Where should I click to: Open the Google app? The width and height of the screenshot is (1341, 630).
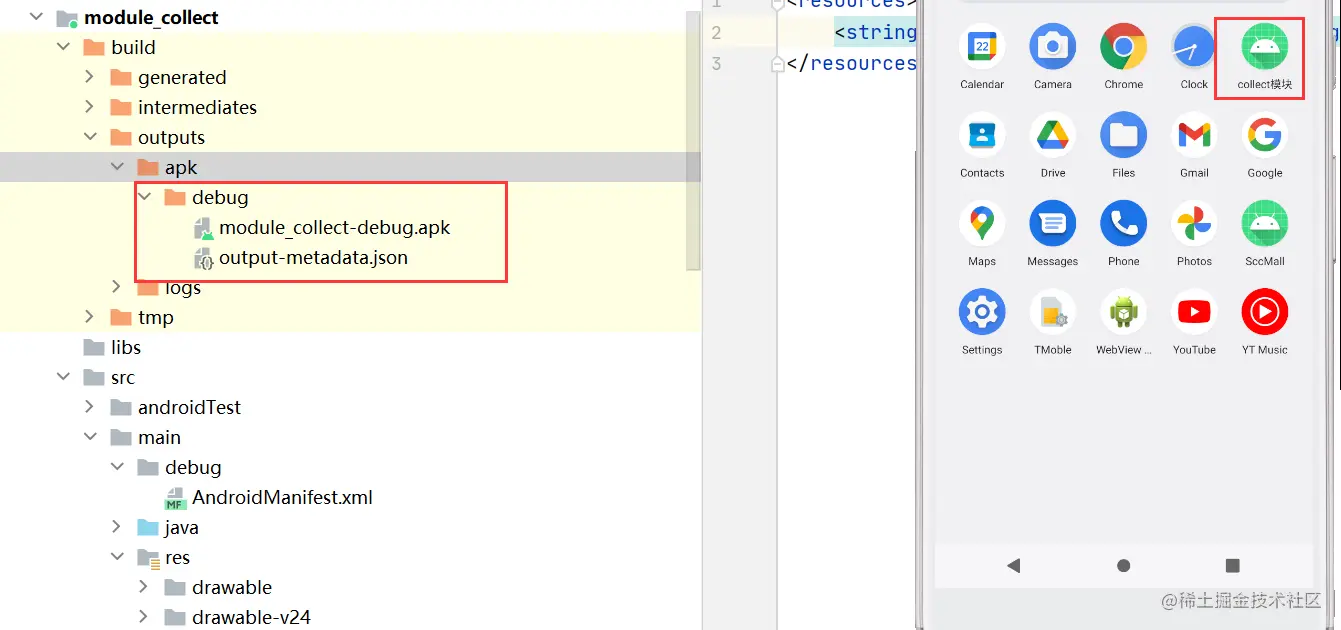click(1264, 136)
